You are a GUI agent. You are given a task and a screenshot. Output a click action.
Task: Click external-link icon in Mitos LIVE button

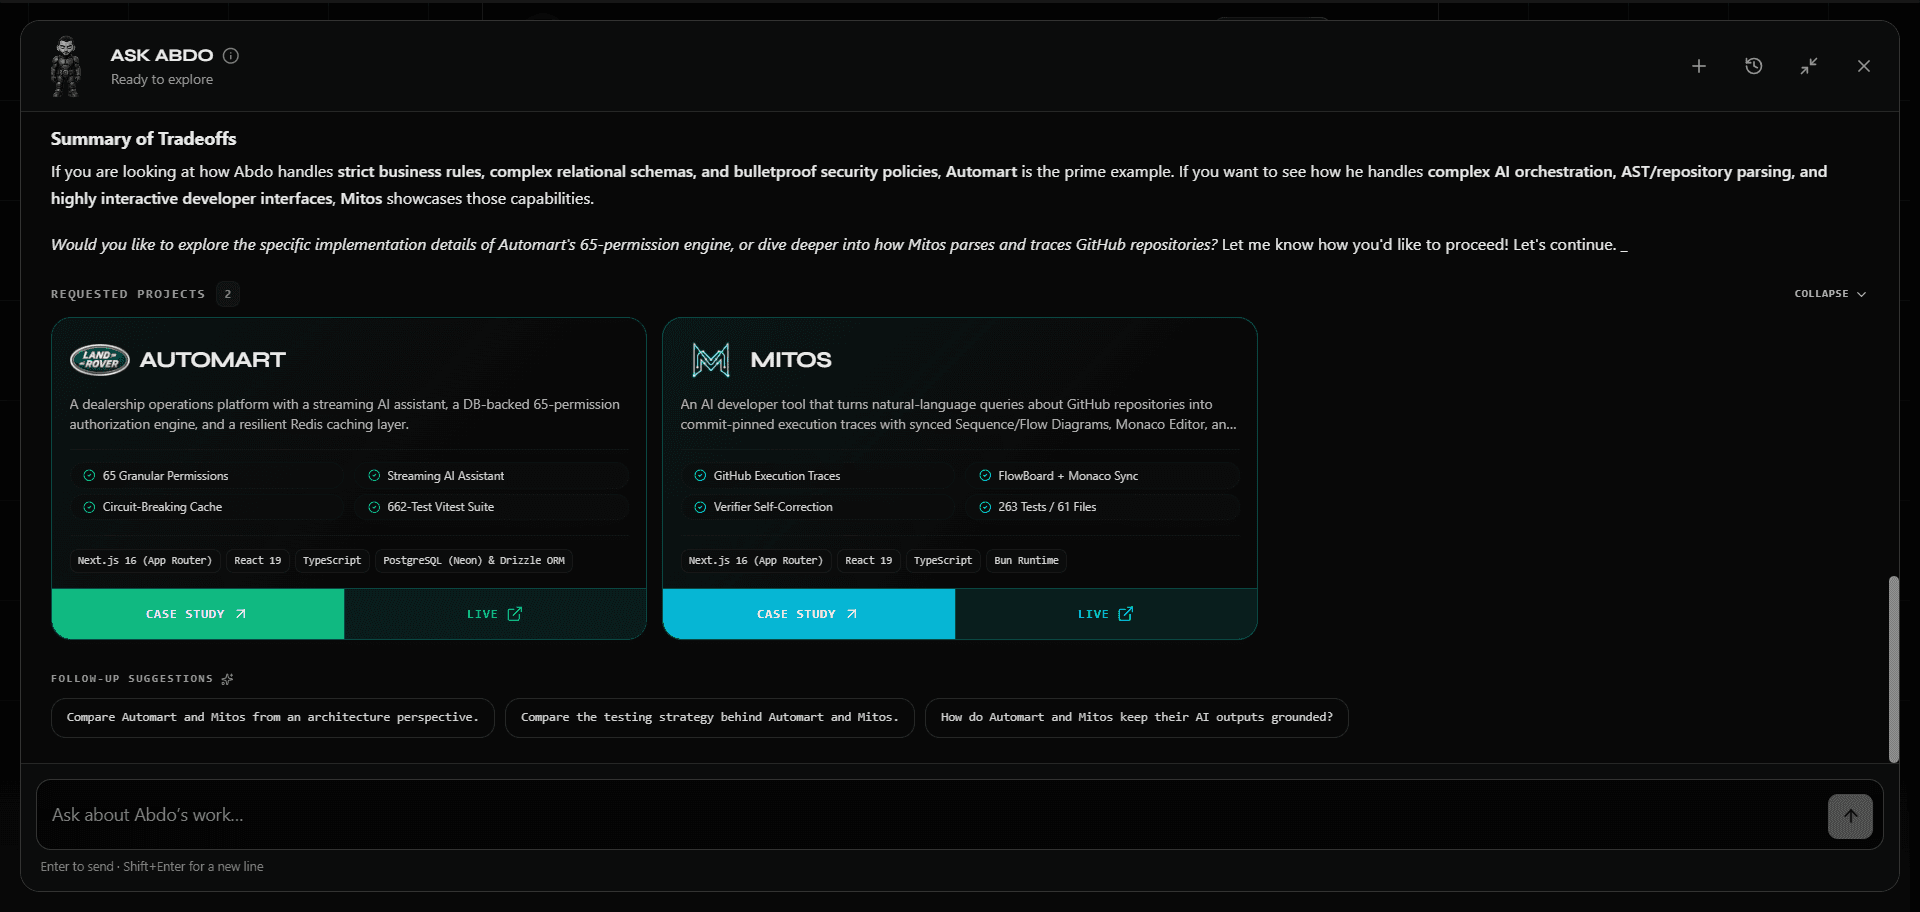pos(1126,614)
